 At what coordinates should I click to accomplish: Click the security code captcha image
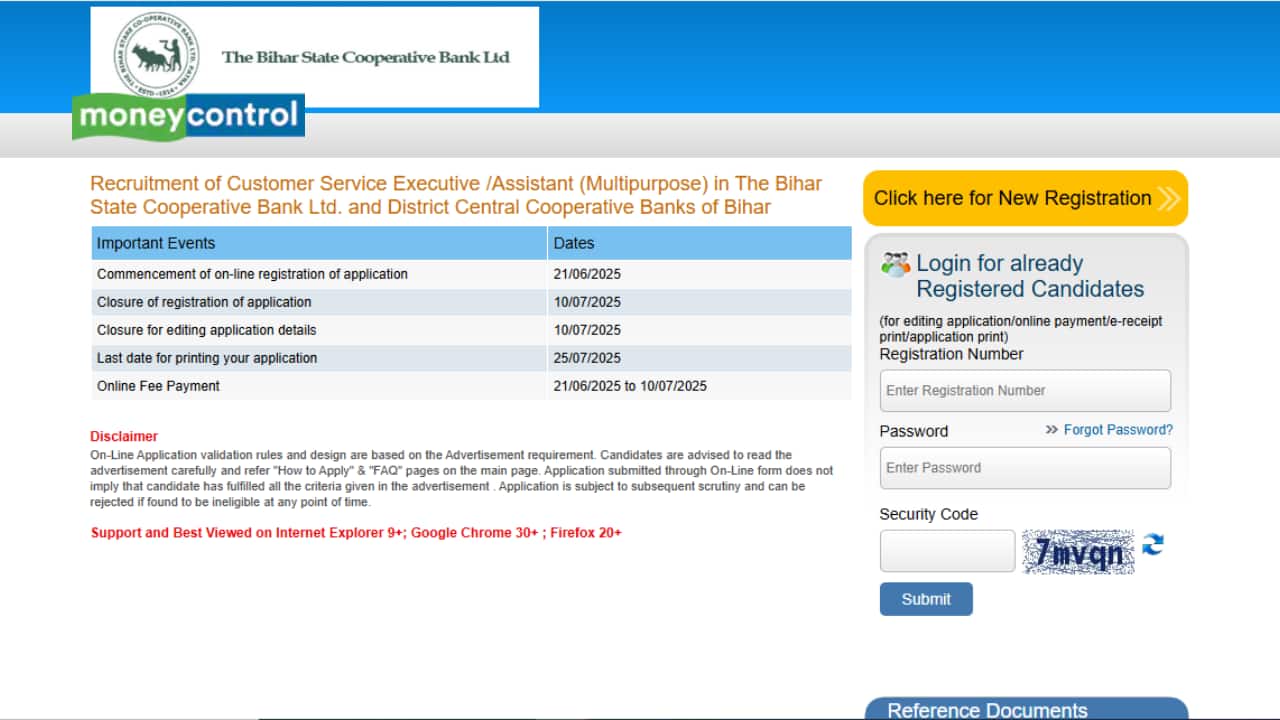(x=1078, y=550)
